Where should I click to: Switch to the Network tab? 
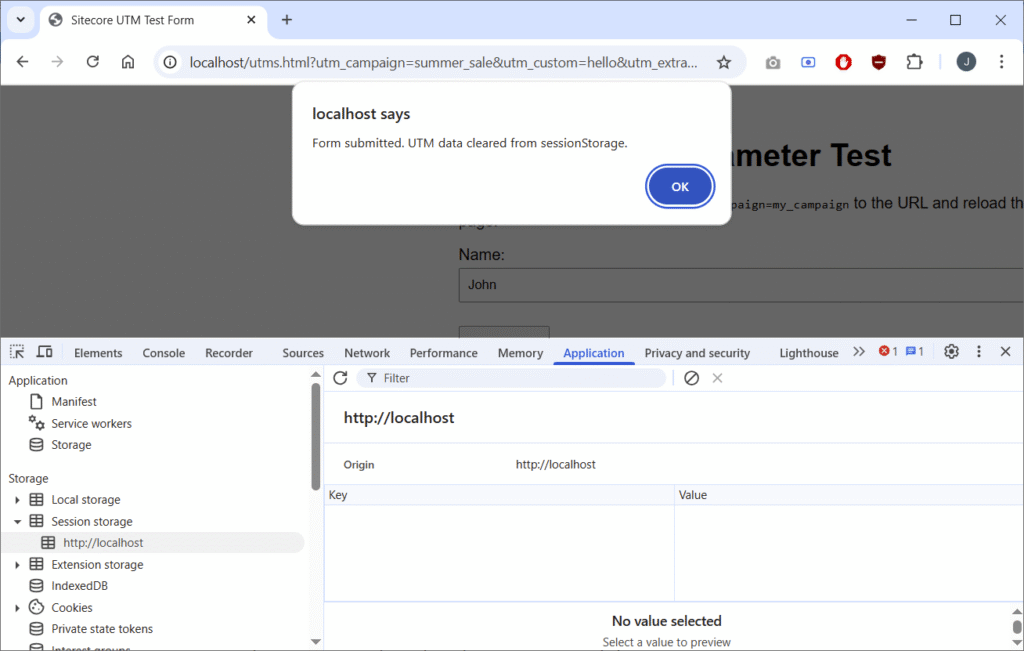367,353
